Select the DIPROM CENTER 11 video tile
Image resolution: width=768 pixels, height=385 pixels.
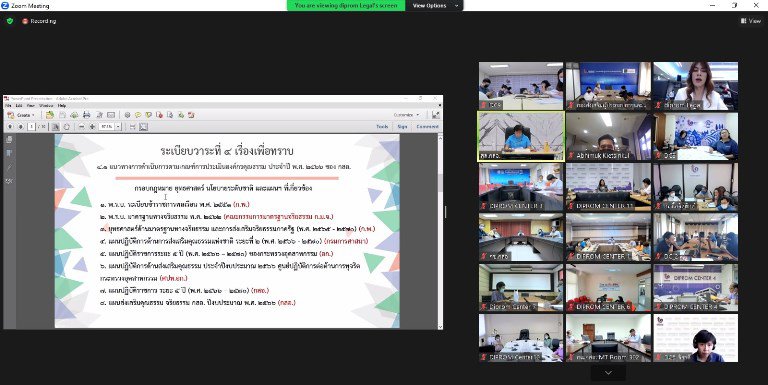[x=608, y=187]
